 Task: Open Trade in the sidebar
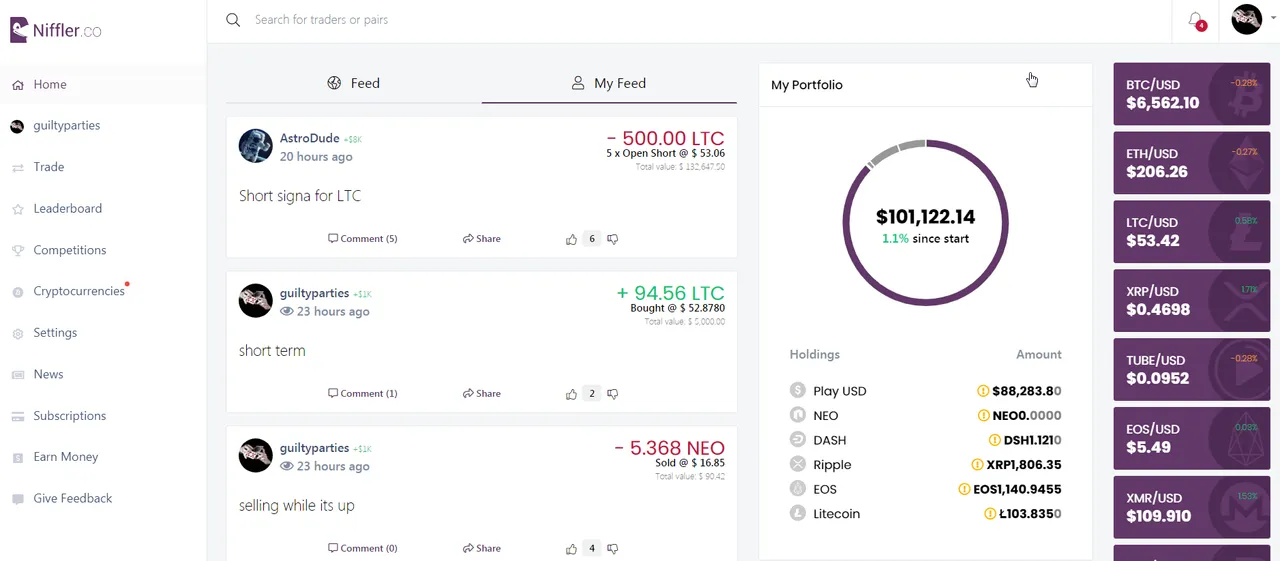click(x=49, y=167)
